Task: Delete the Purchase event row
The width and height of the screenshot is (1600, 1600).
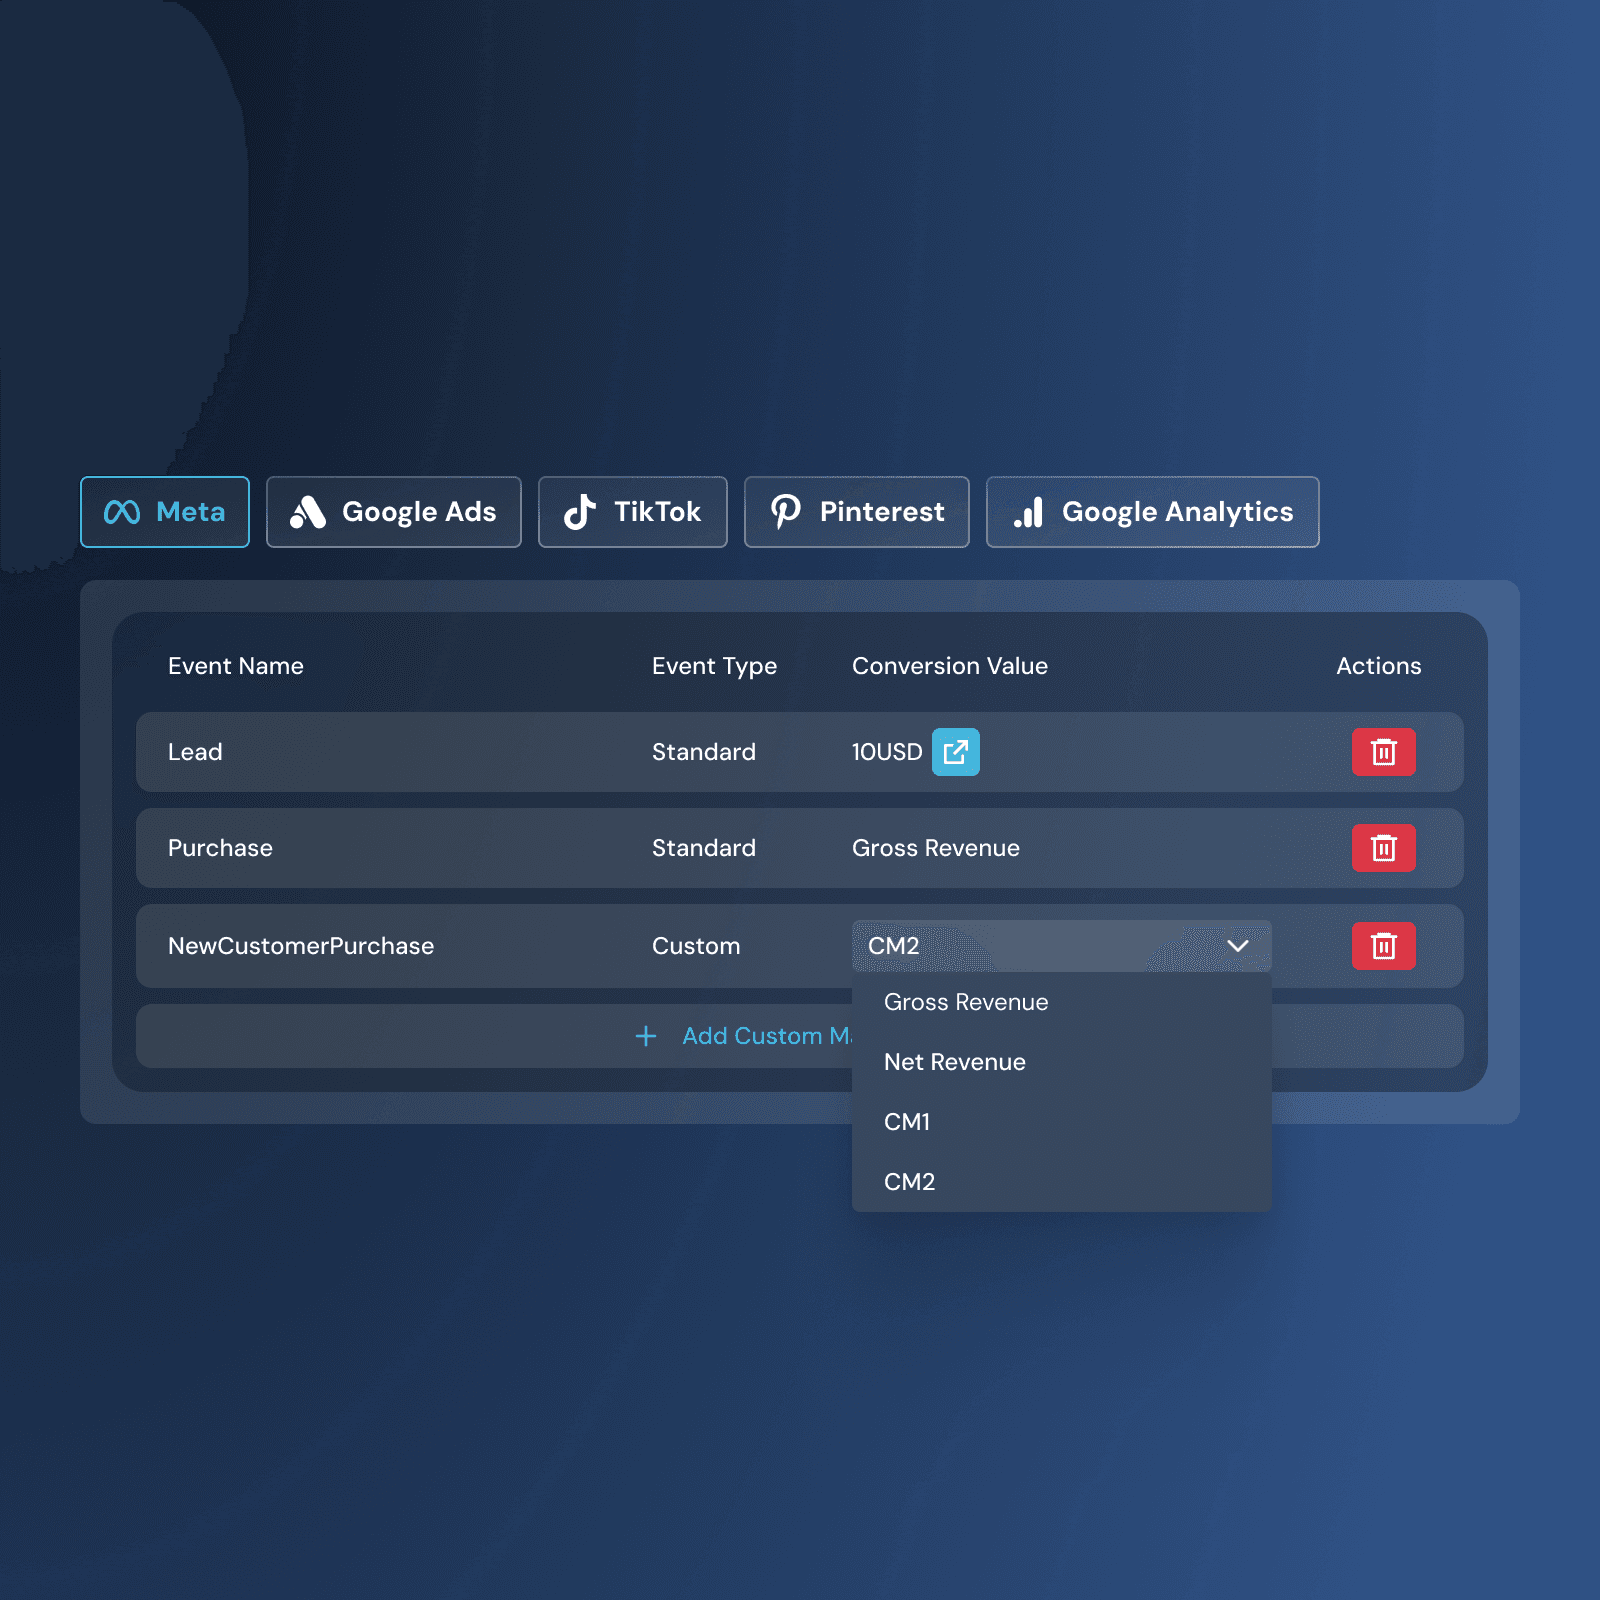Action: (1384, 848)
